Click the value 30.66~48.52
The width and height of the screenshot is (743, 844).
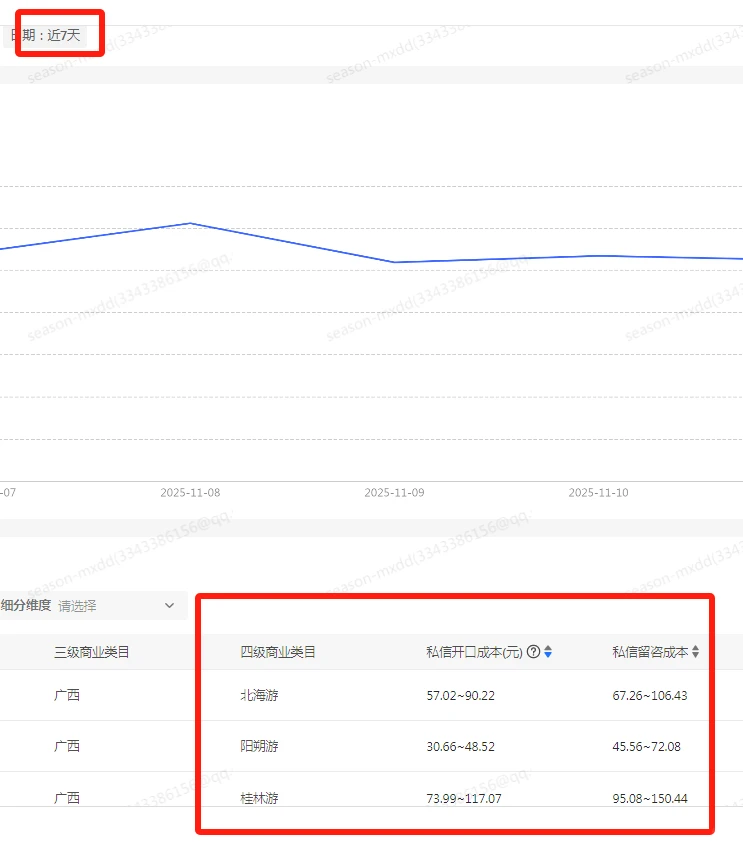tap(461, 747)
